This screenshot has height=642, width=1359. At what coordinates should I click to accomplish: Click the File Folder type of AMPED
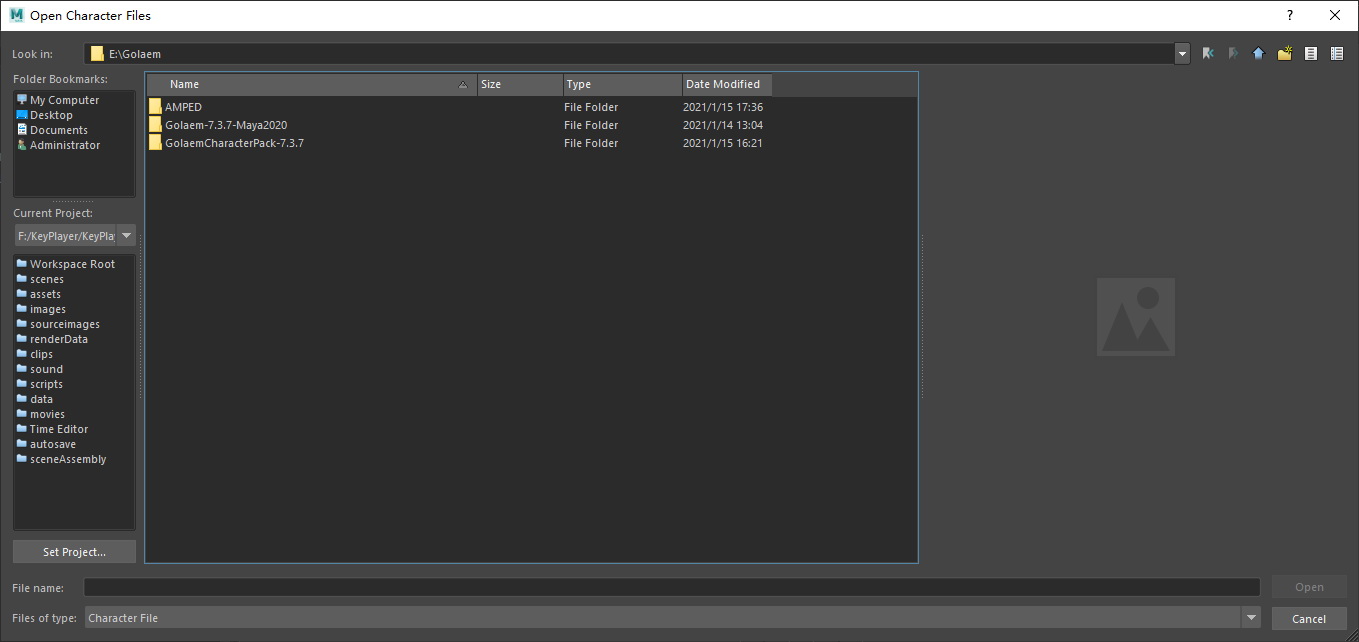click(x=591, y=107)
